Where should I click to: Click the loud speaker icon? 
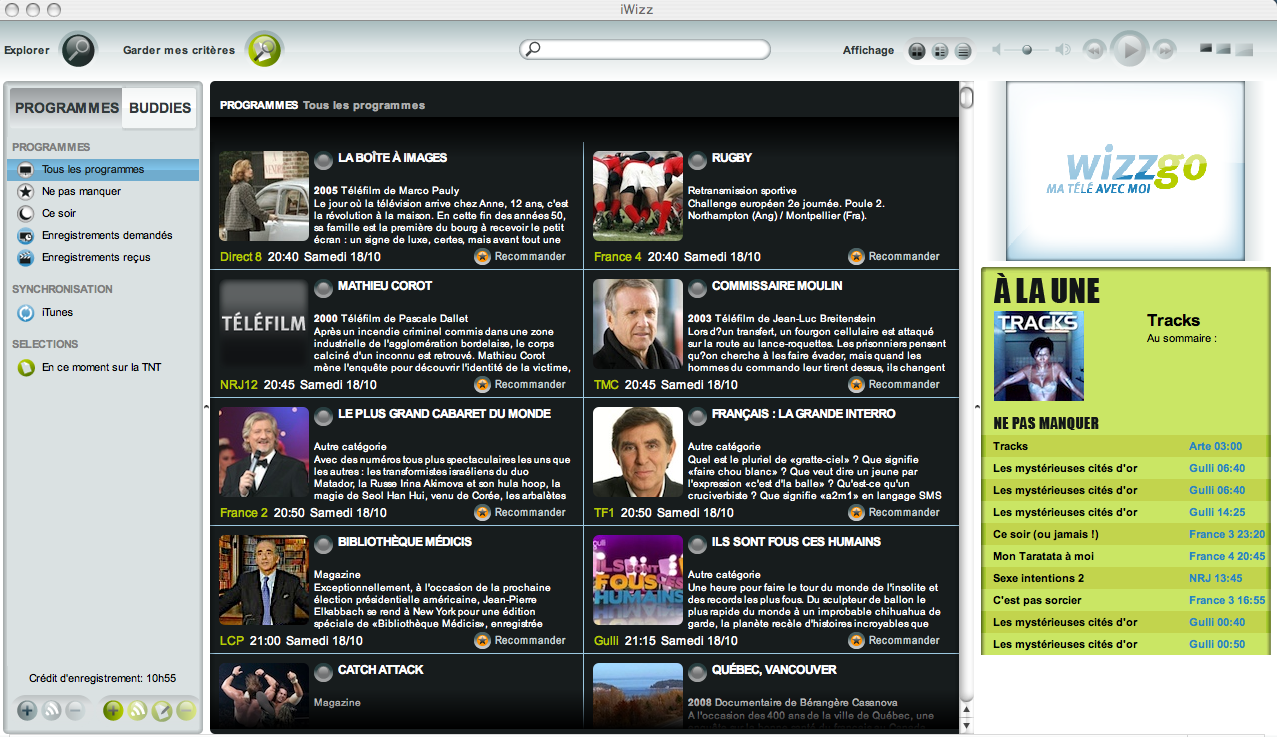(1063, 50)
